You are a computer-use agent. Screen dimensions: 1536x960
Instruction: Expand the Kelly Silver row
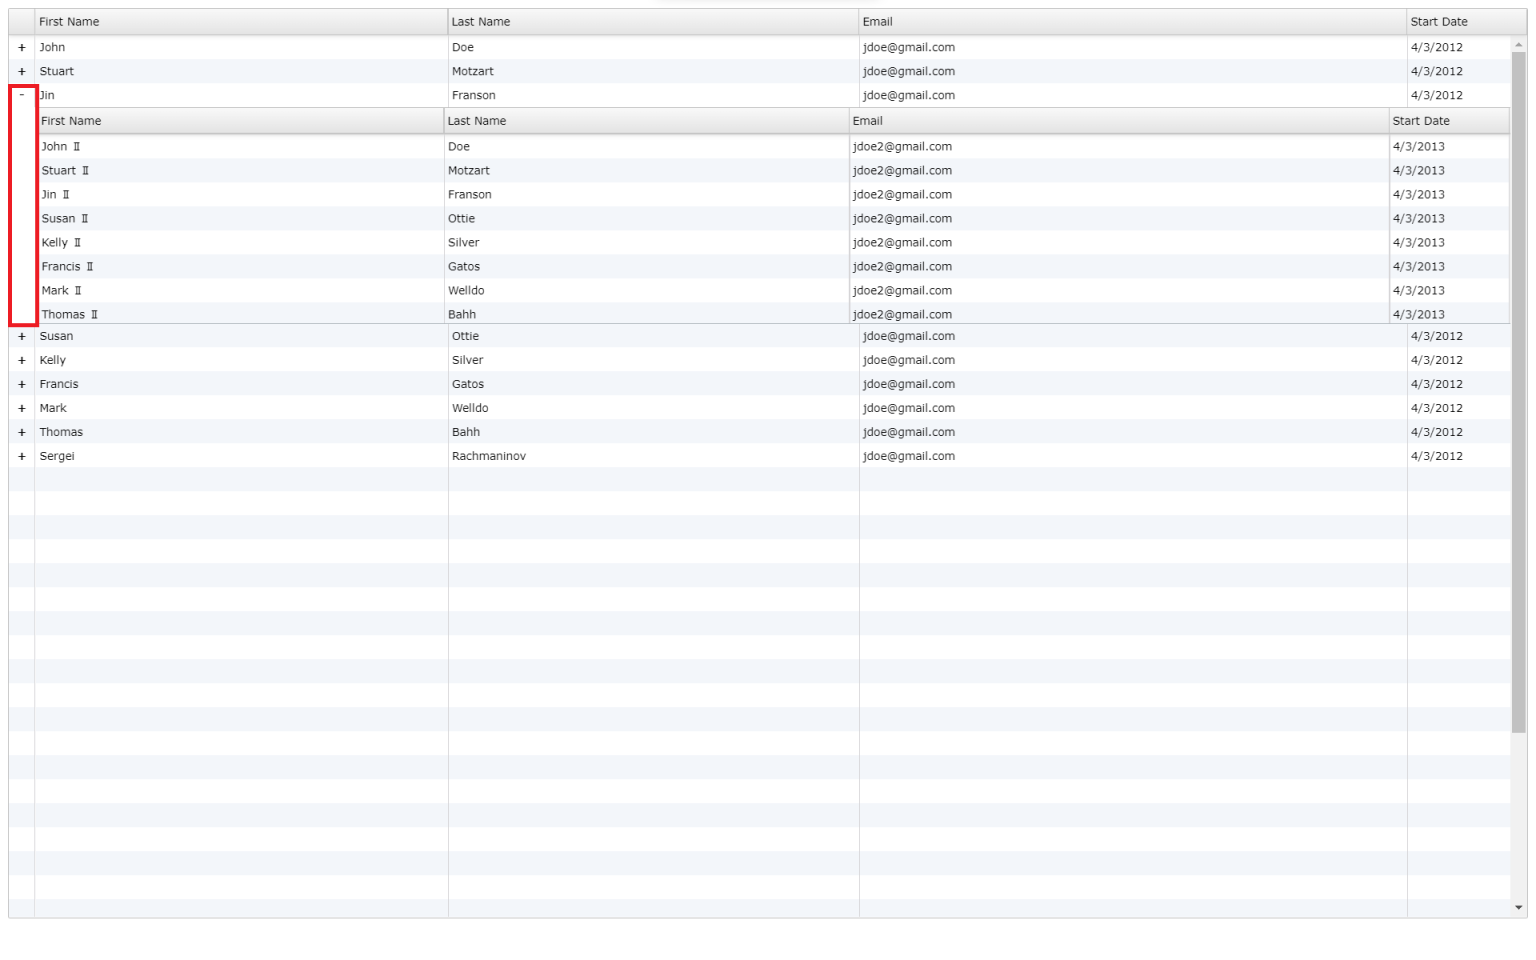point(22,361)
